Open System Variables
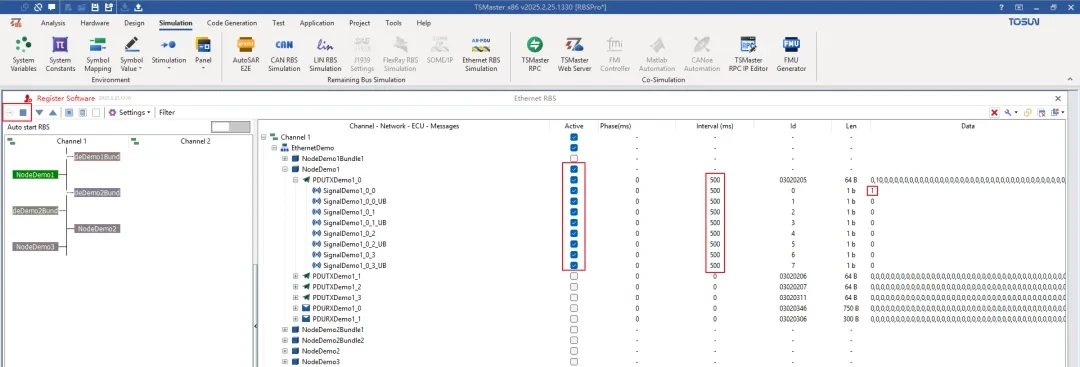 pyautogui.click(x=23, y=54)
